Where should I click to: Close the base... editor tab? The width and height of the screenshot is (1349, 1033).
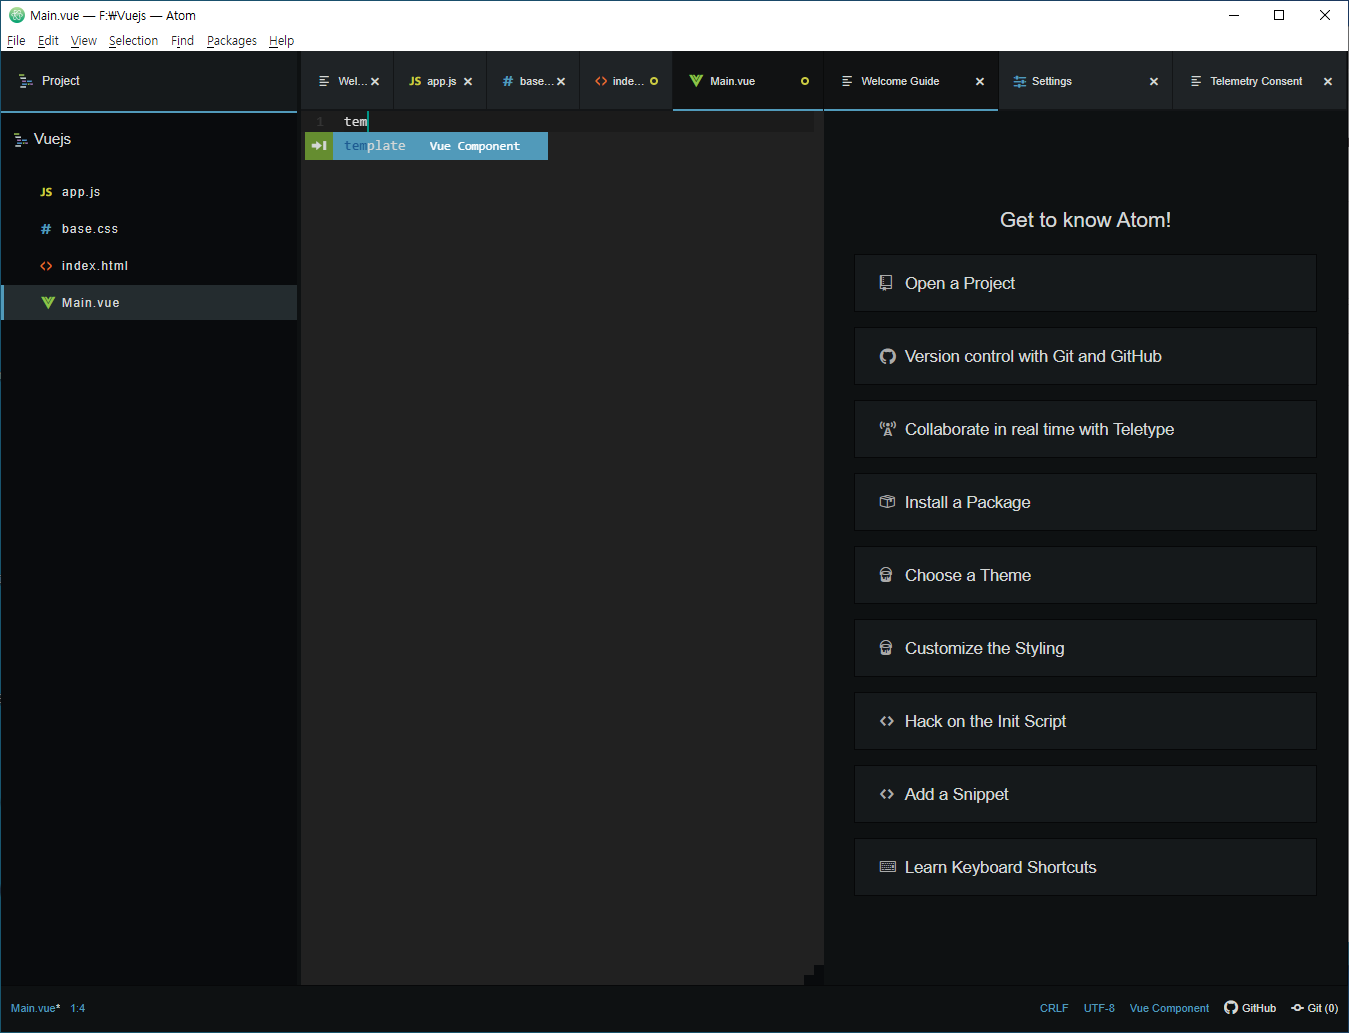pyautogui.click(x=561, y=82)
